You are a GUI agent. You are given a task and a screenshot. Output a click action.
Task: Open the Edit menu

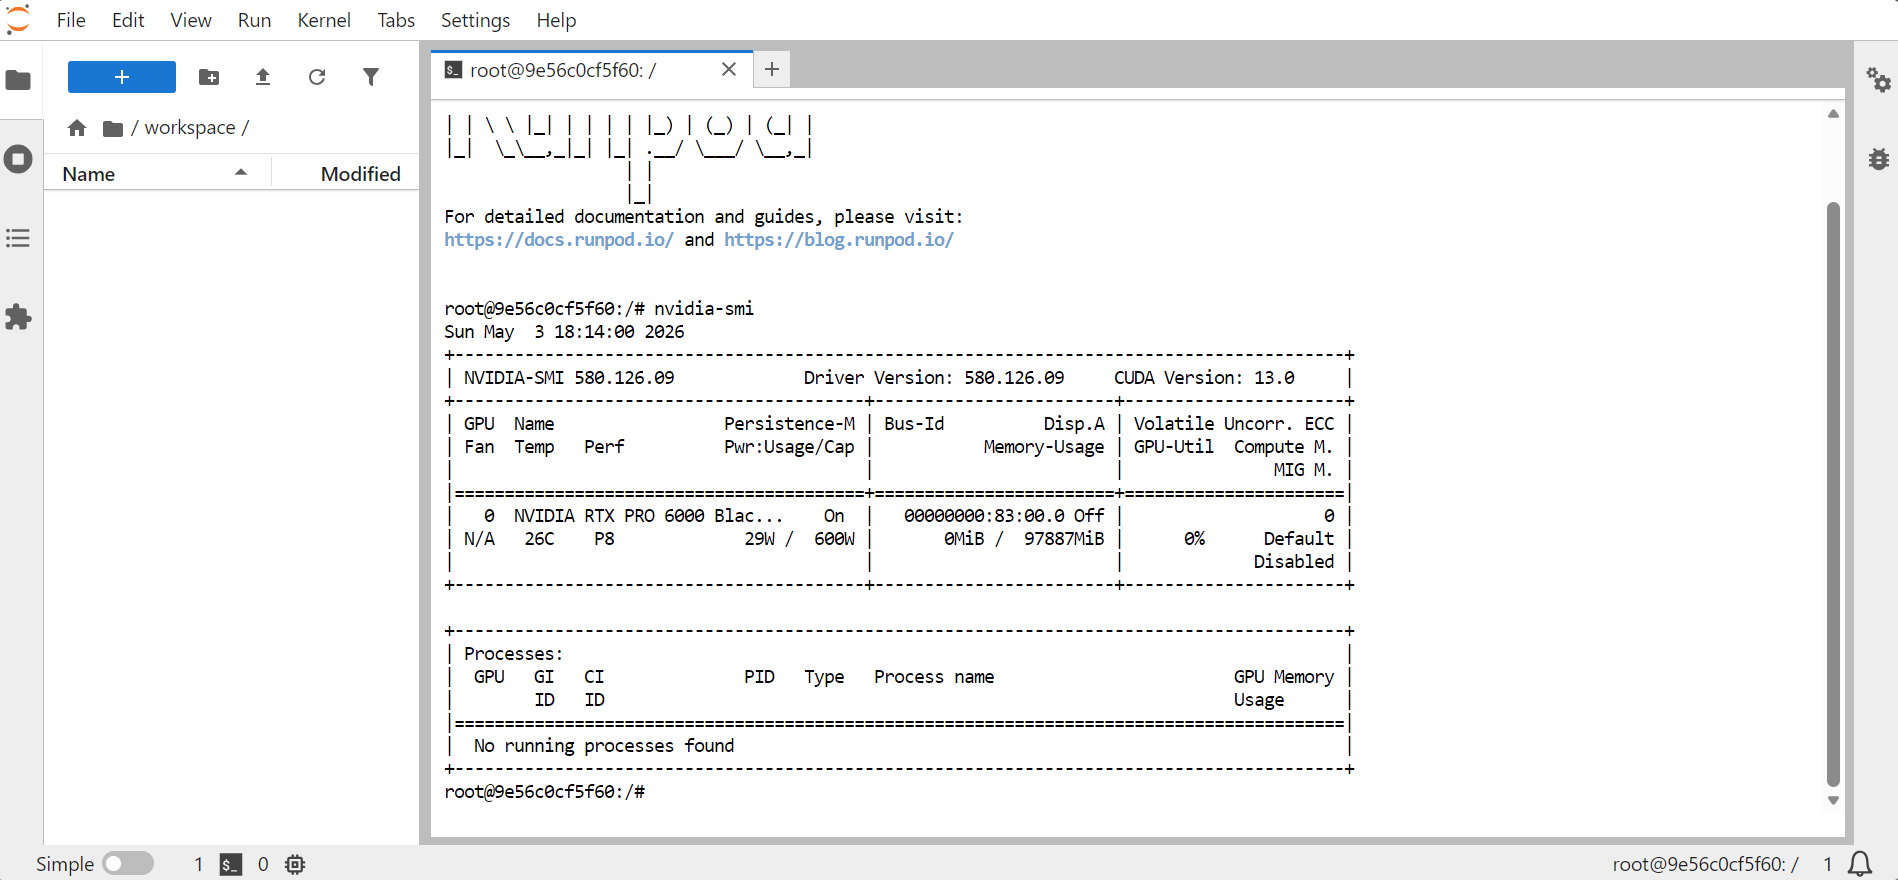(128, 20)
